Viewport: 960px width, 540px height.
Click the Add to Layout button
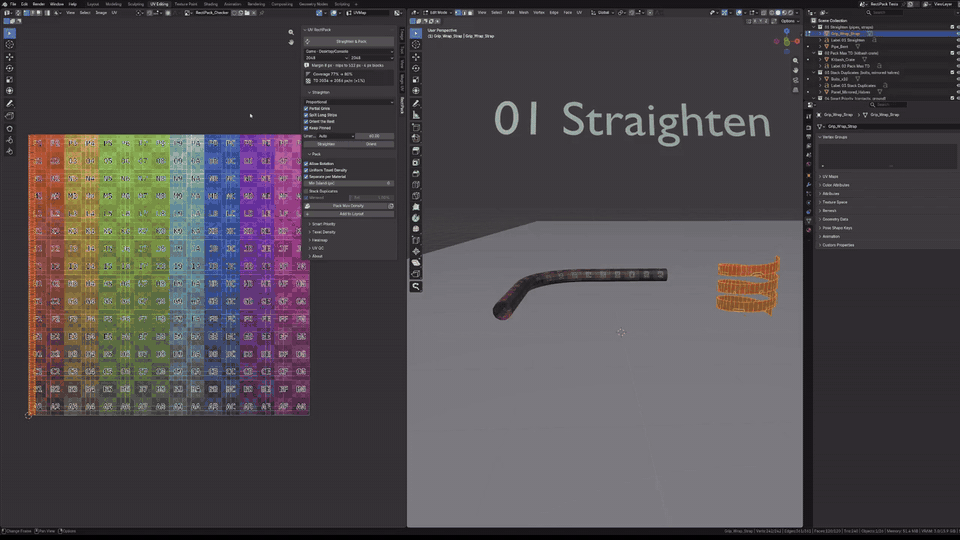(351, 214)
